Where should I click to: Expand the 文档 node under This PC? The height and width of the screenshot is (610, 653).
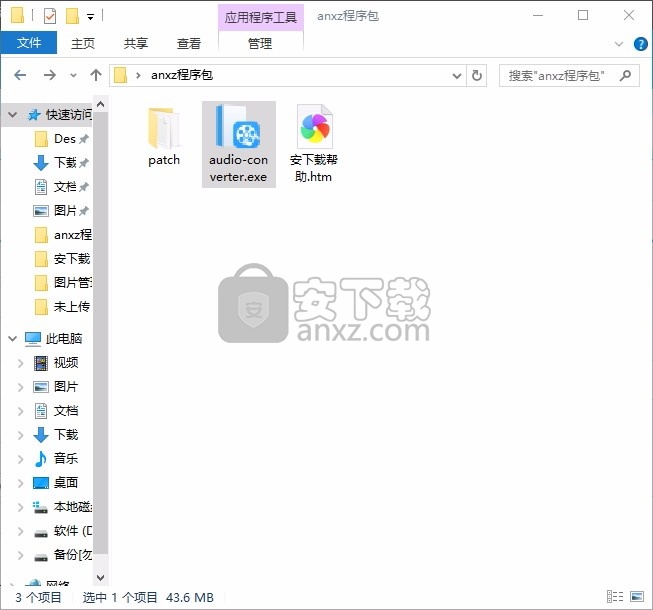[20, 411]
